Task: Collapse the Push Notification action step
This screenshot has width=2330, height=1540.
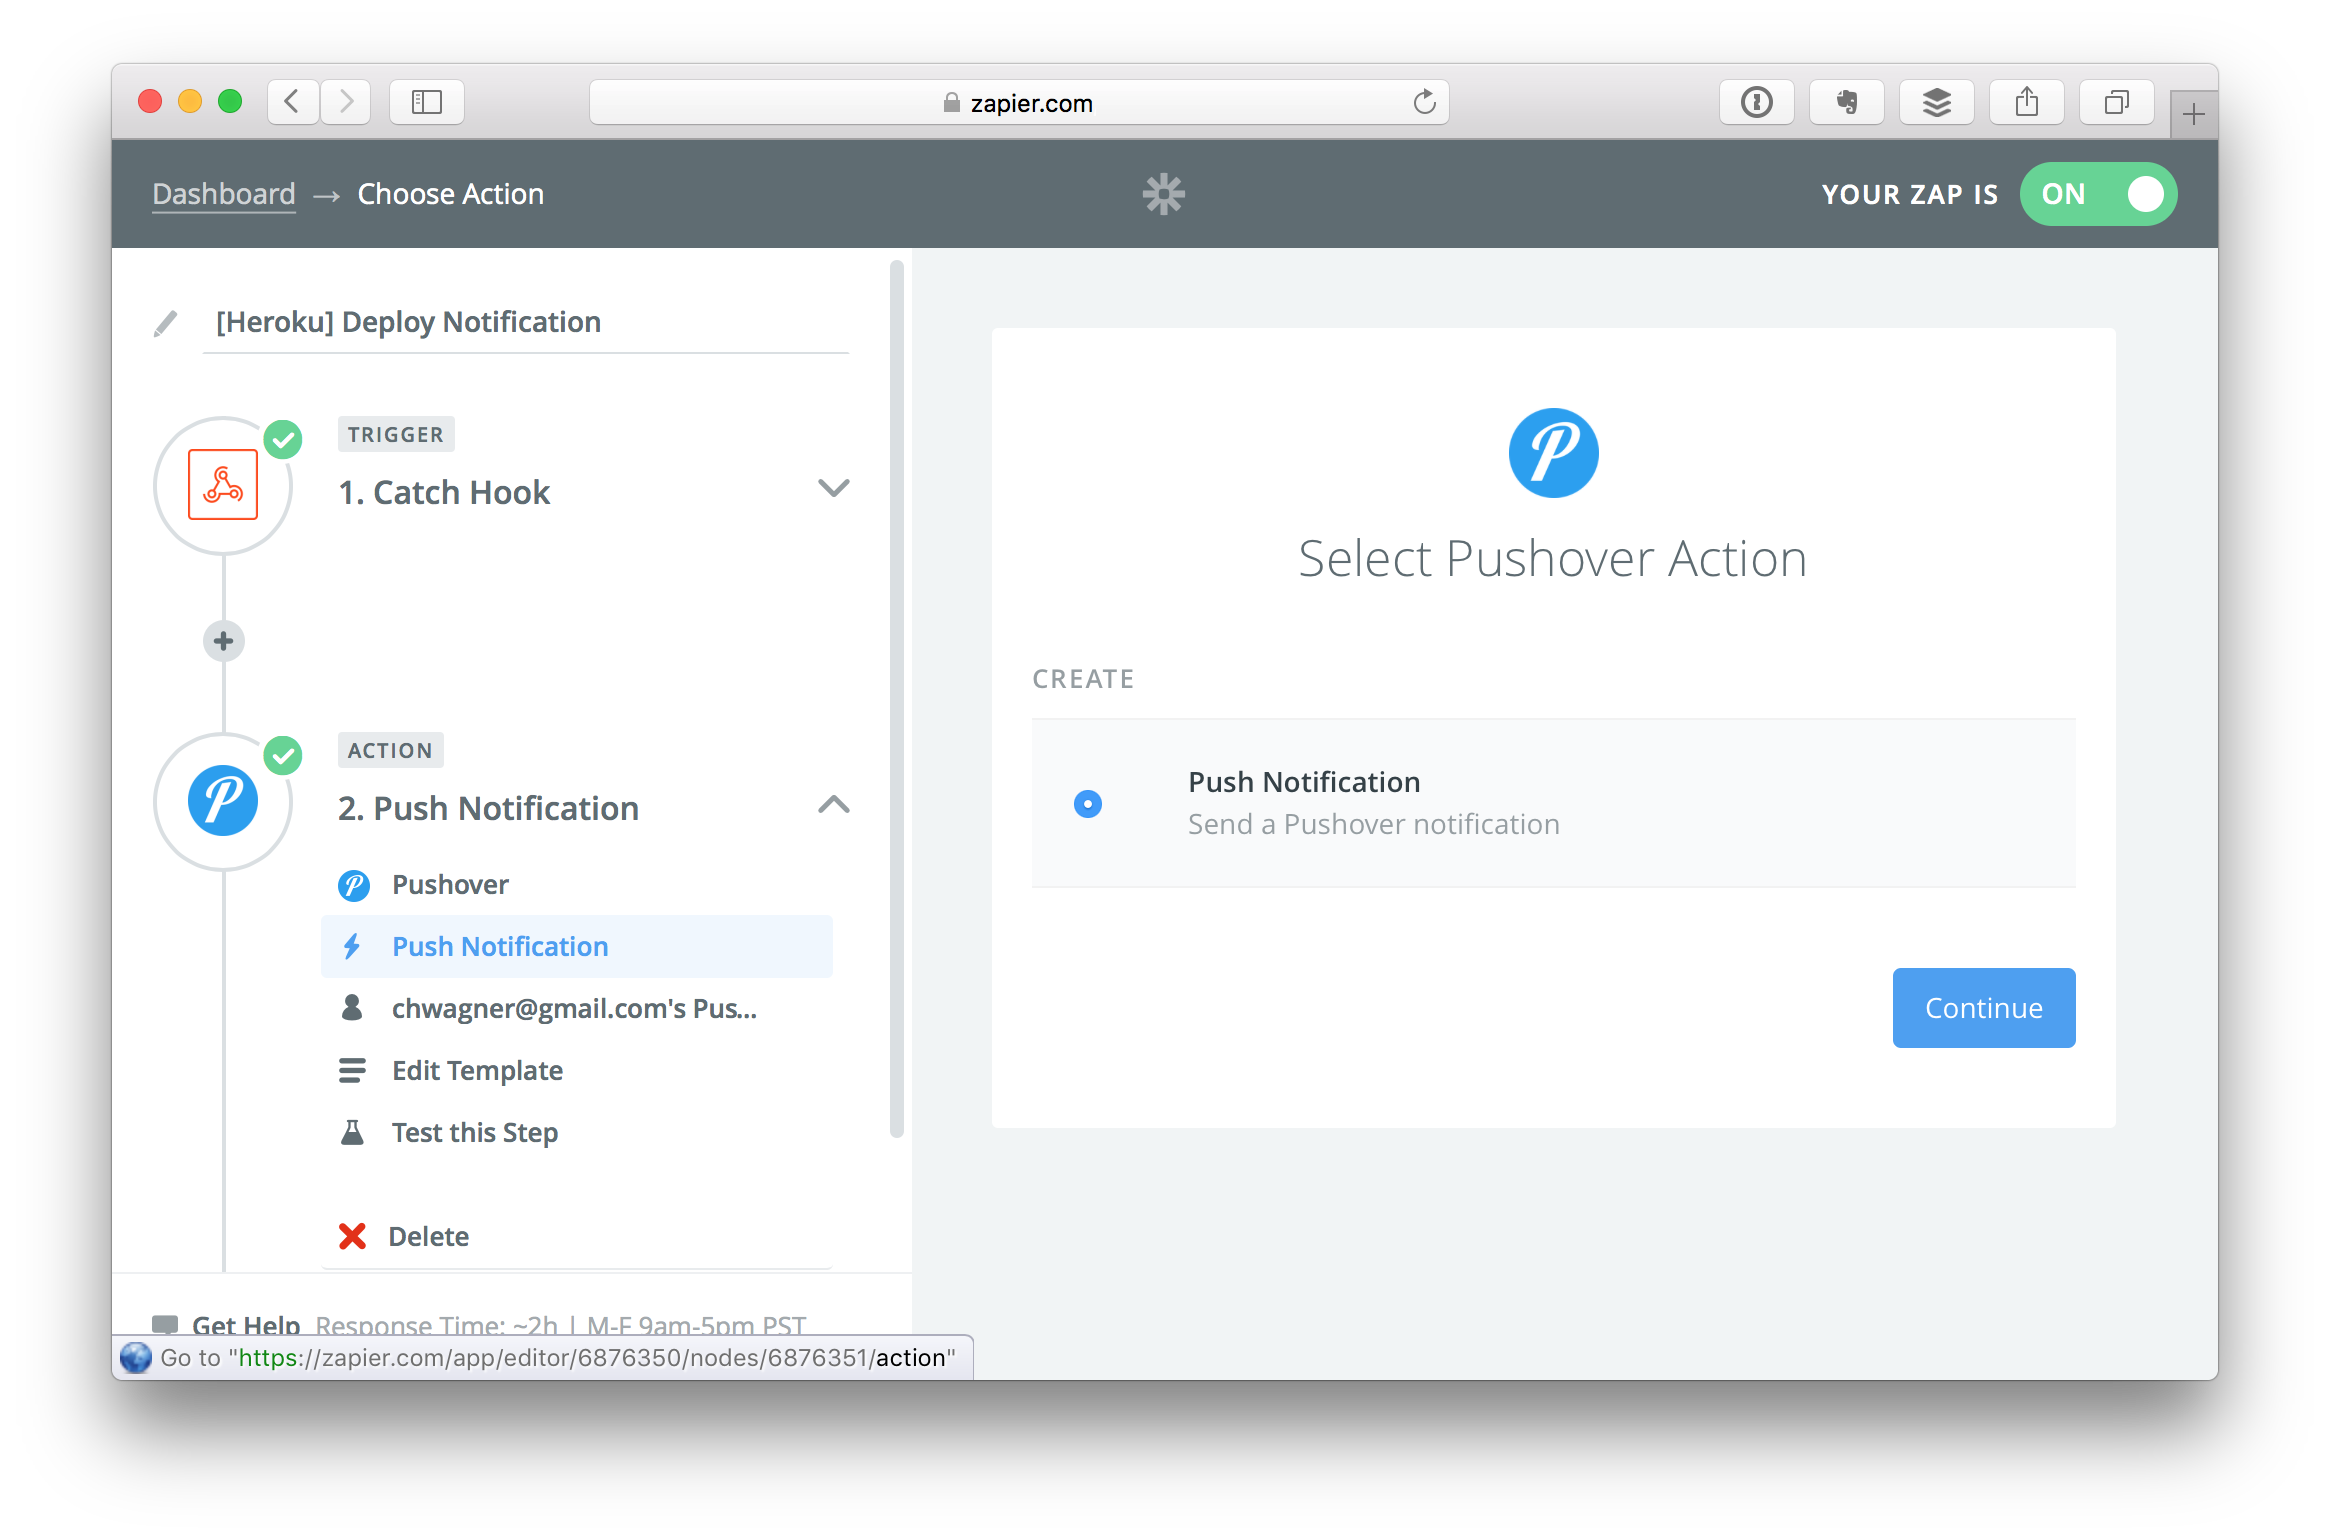Action: (833, 805)
